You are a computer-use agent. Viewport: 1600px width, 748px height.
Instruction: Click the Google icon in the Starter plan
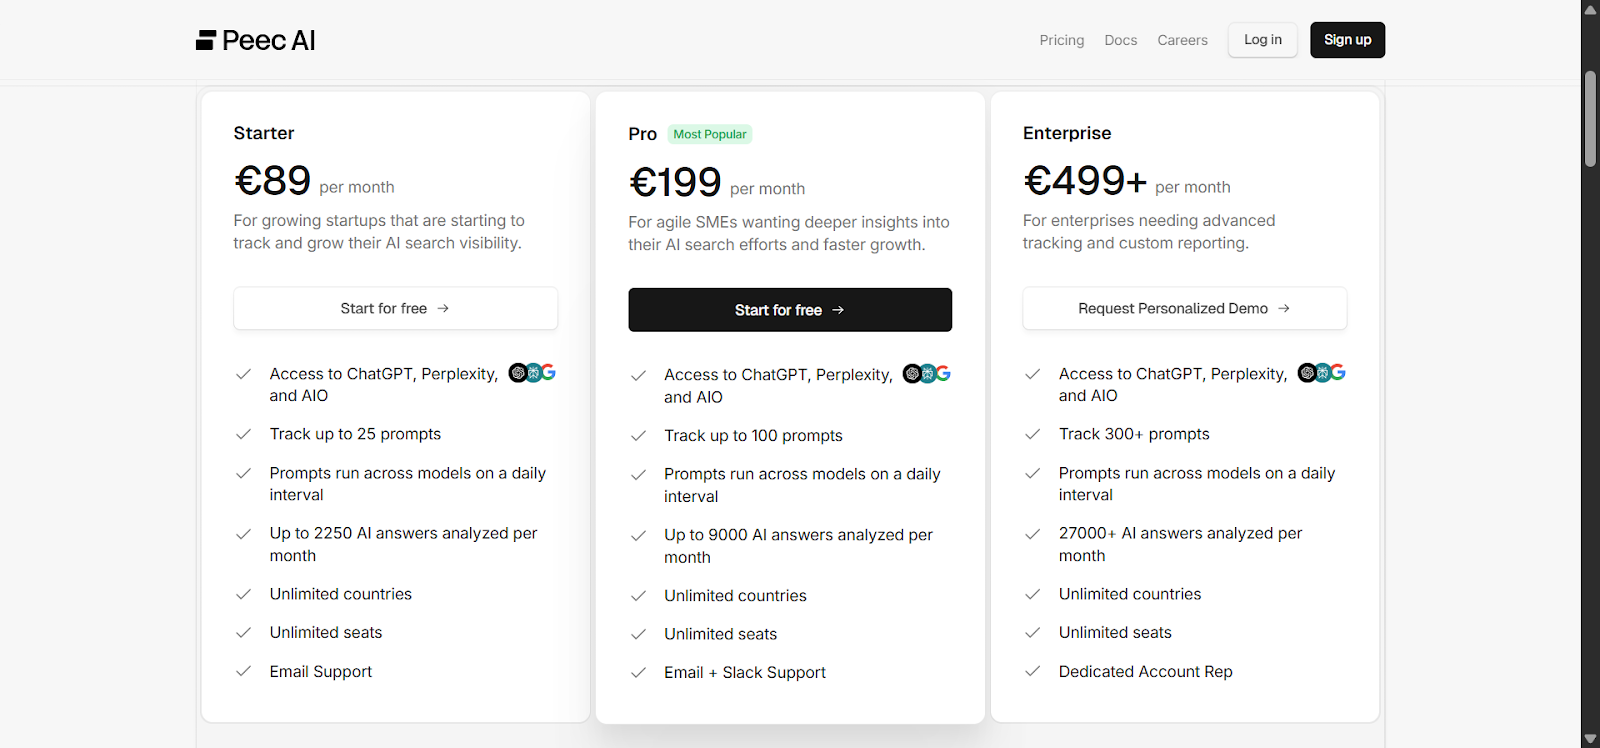tap(549, 373)
